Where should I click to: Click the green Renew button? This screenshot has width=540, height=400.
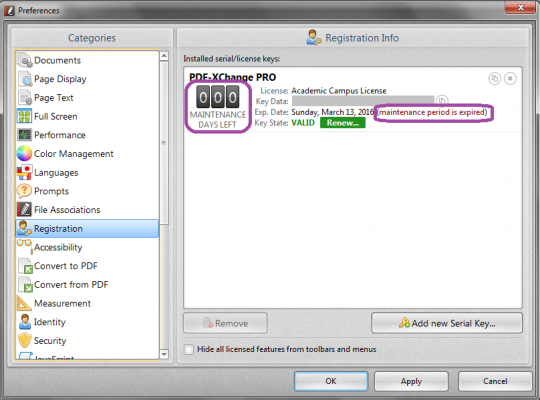[x=343, y=123]
